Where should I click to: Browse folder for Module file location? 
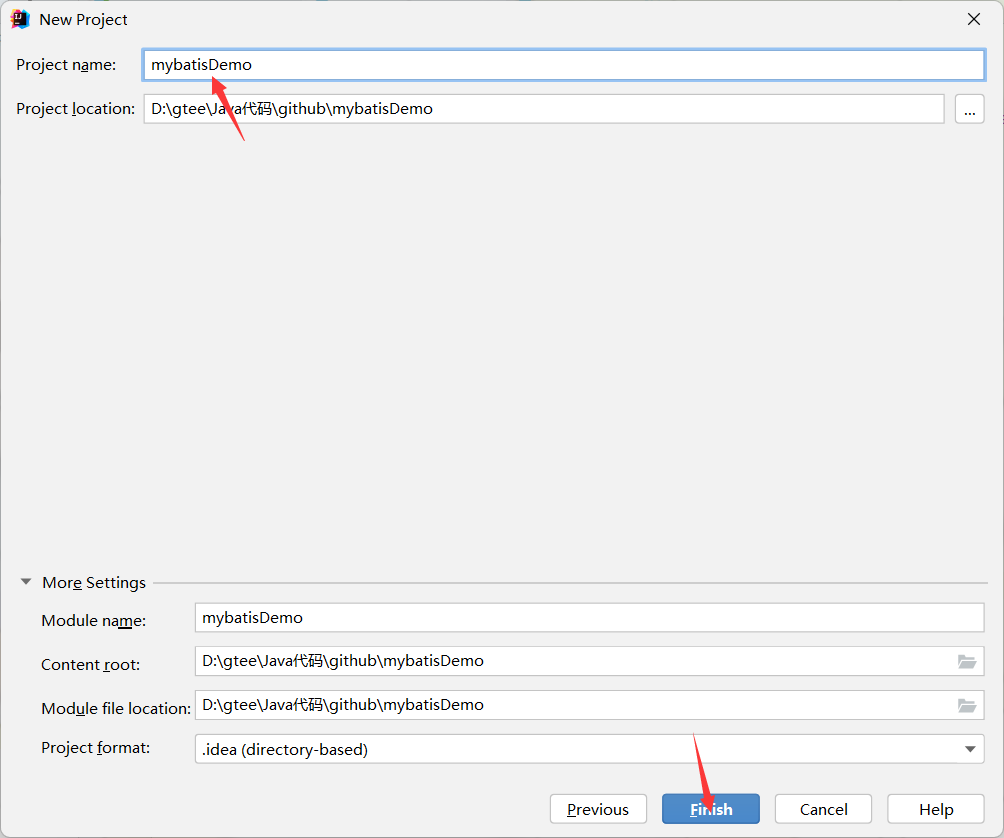pos(967,705)
